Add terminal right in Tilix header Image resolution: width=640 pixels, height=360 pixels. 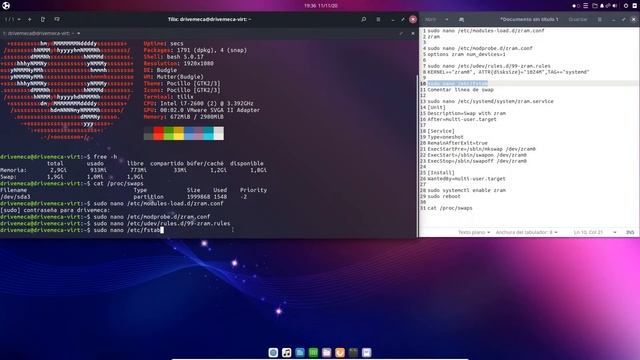pyautogui.click(x=43, y=19)
